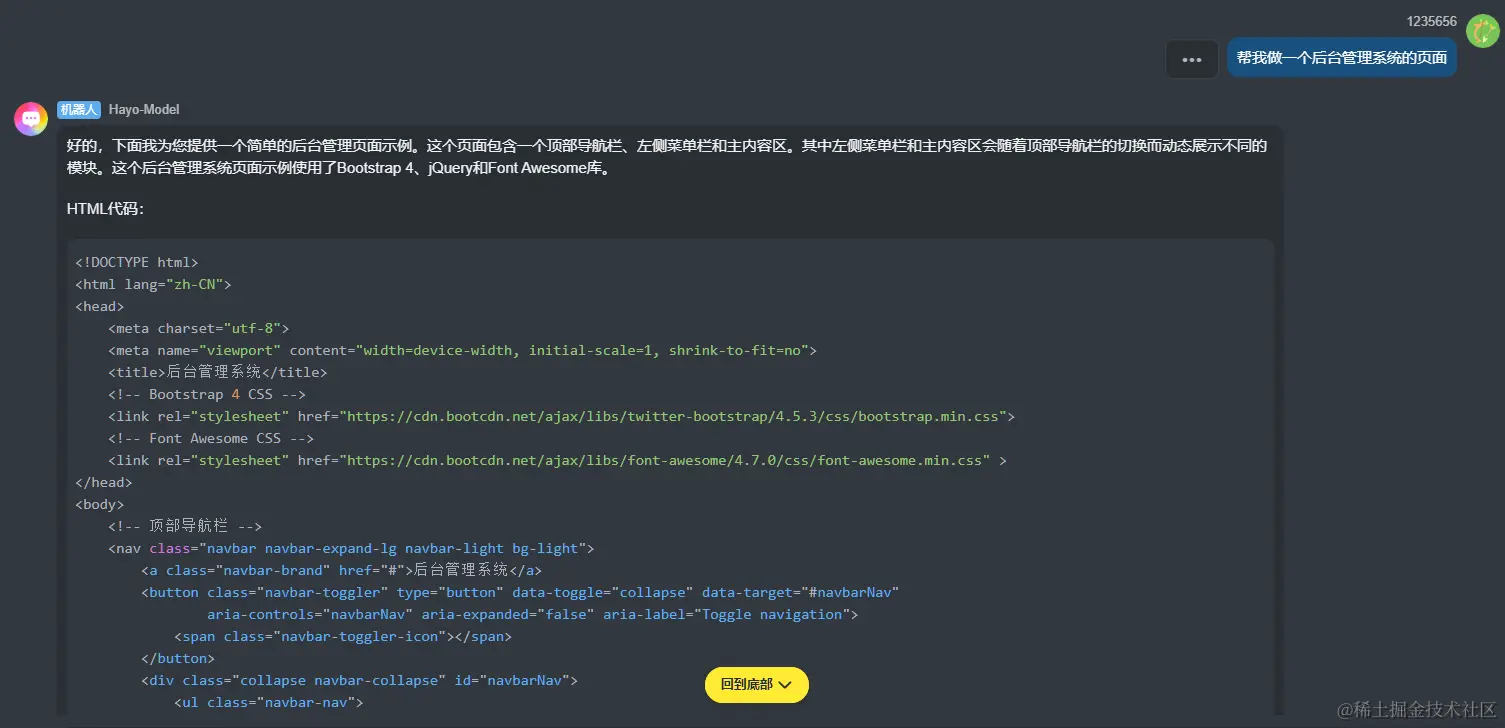1505x728 pixels.
Task: Click the 机器人 badge label
Action: [x=79, y=110]
